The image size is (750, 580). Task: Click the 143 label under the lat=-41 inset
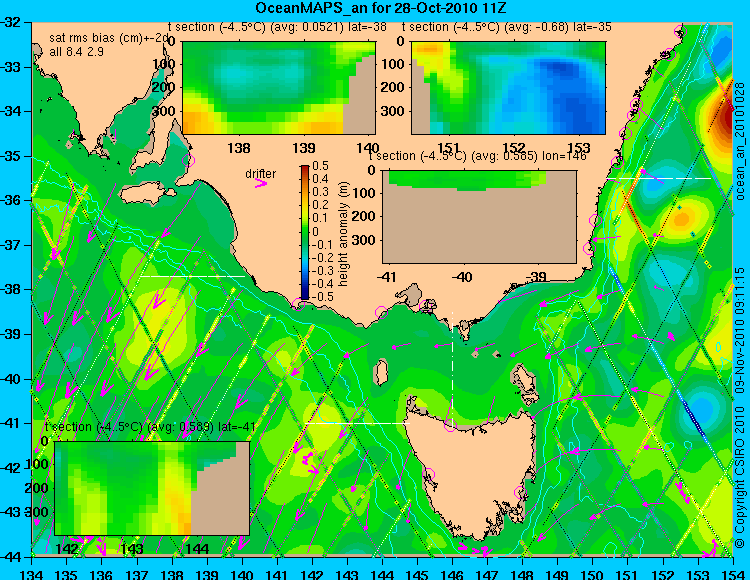[132, 548]
